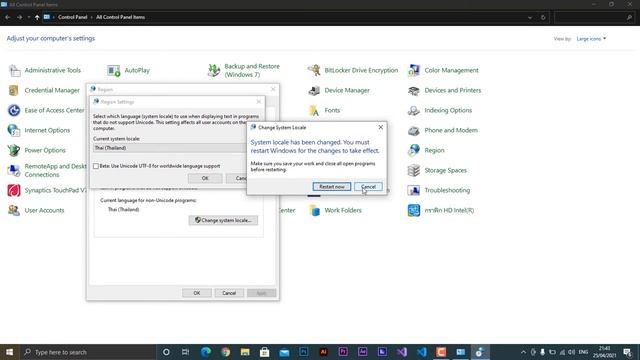640x360 pixels.
Task: Expand recent locations dropdown beside Forward arrow
Action: click(29, 17)
